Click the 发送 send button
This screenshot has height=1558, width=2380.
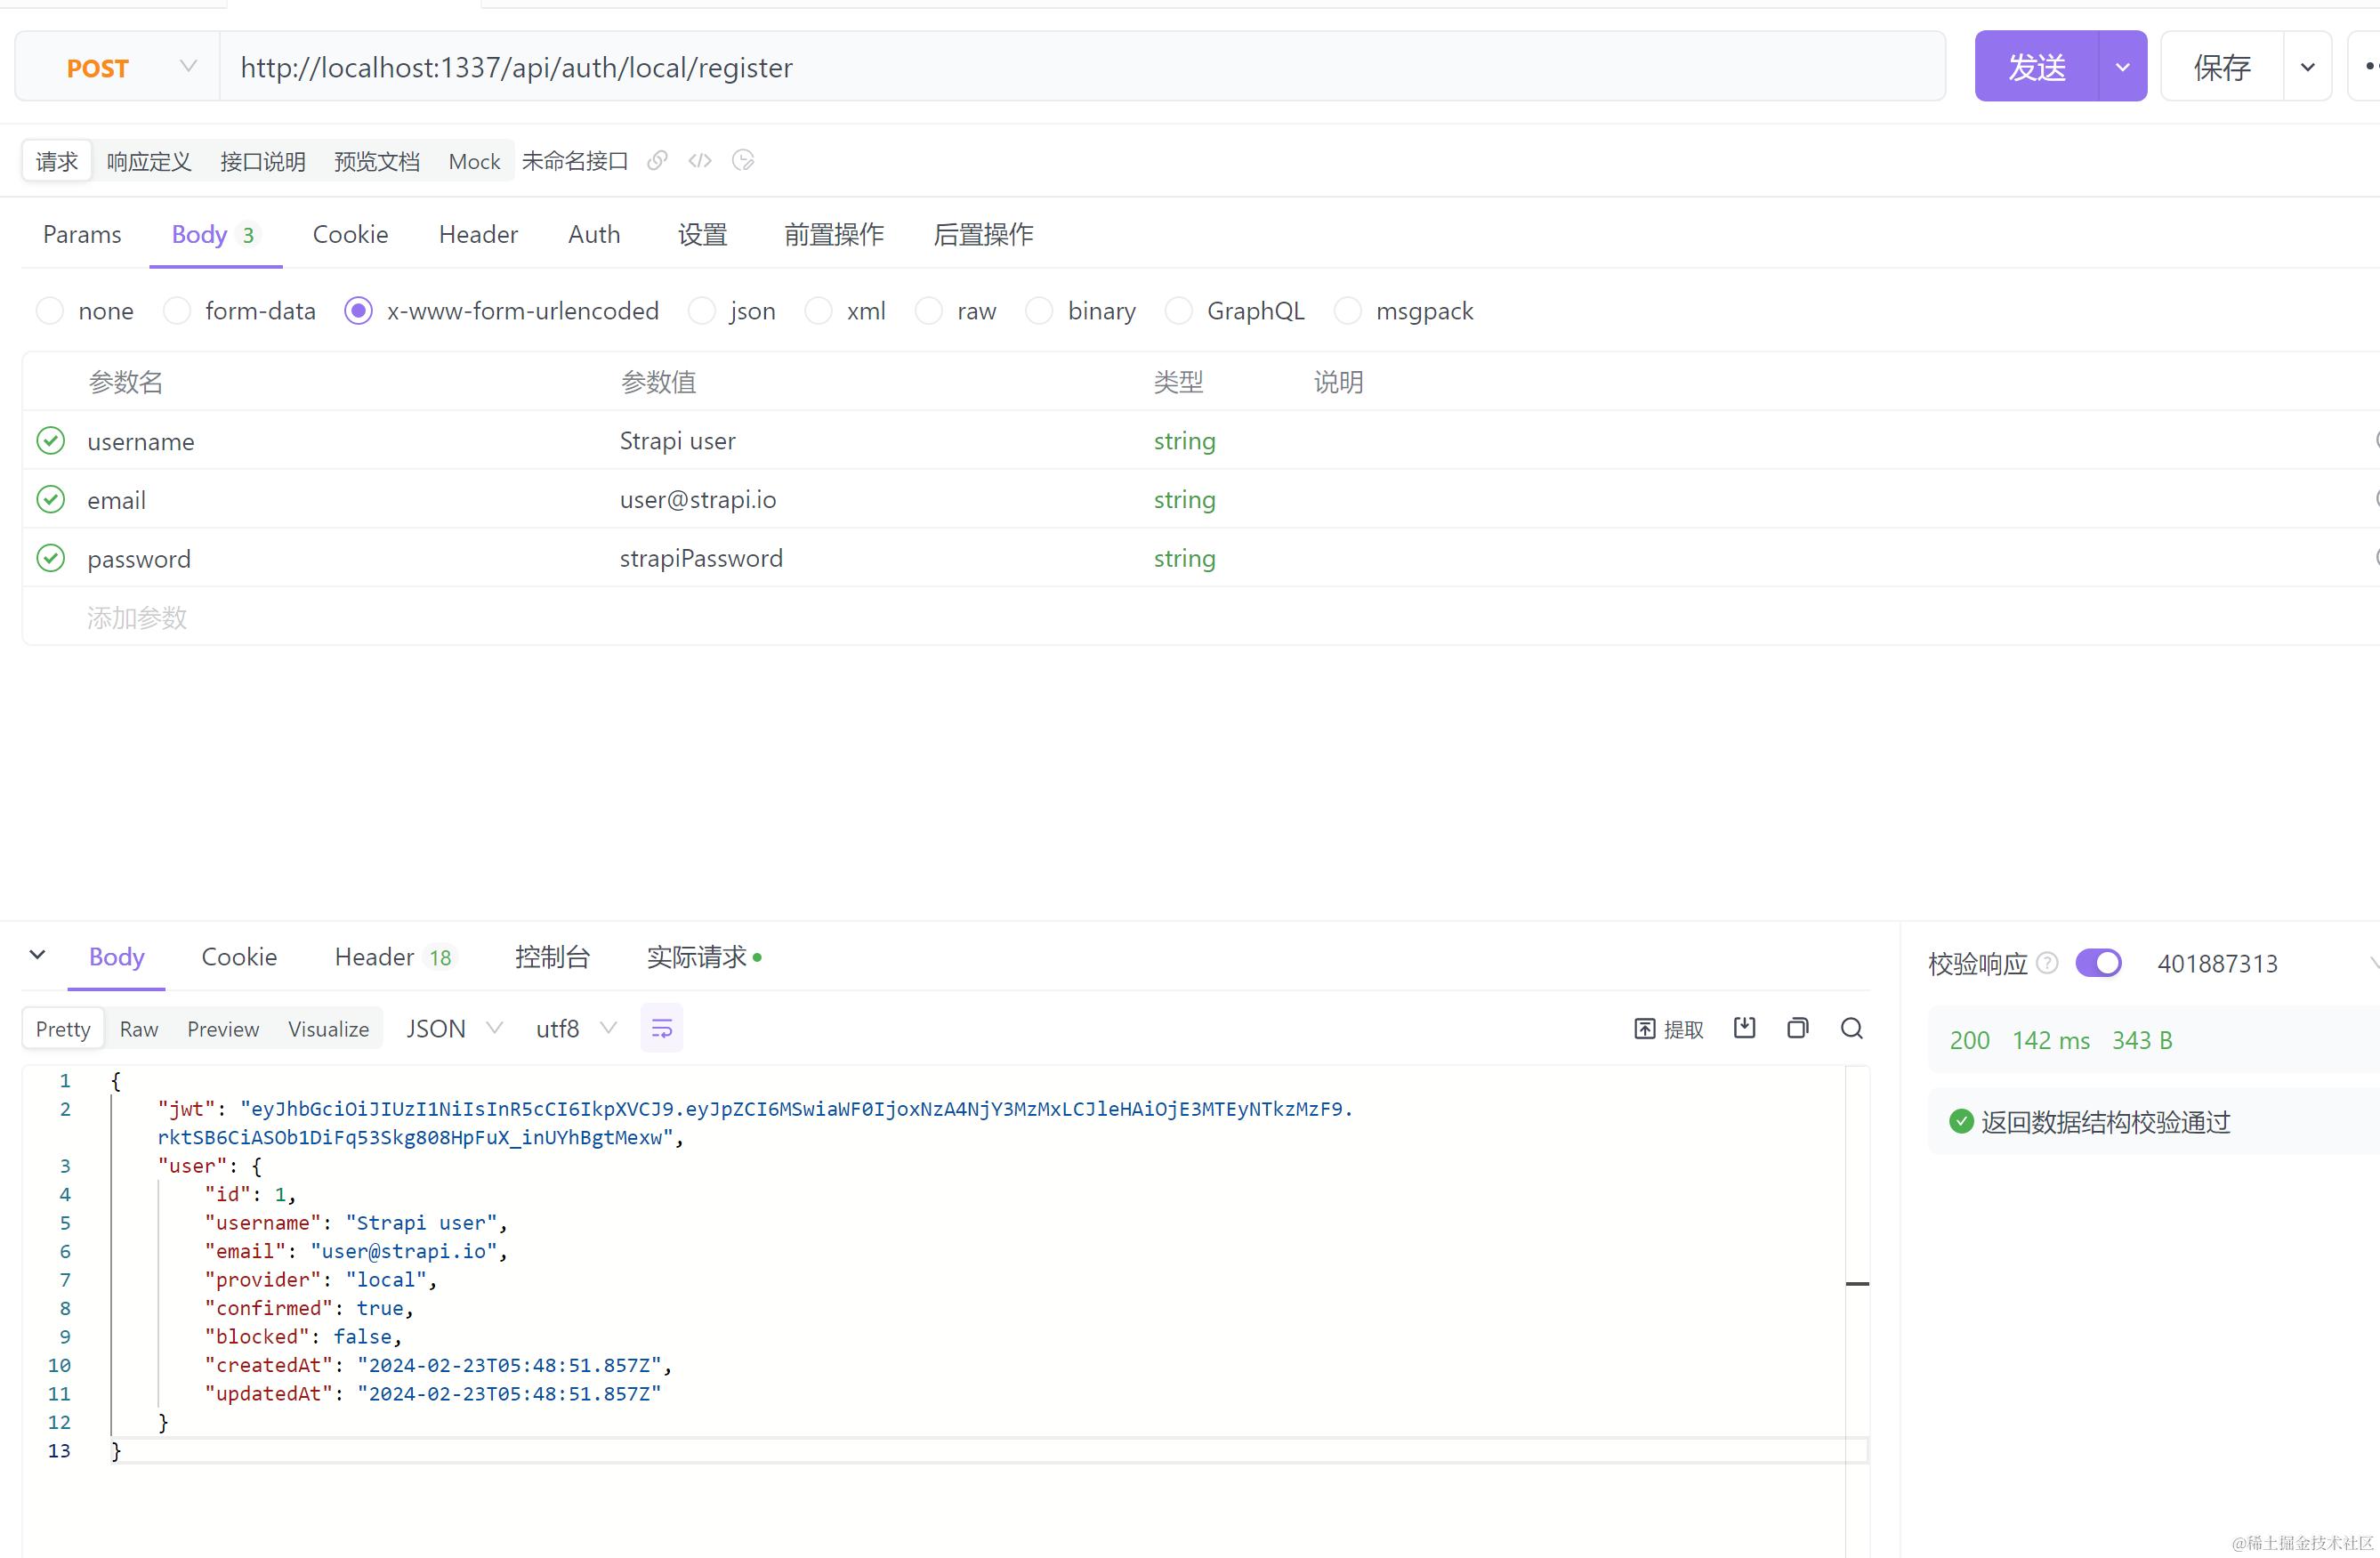tap(2037, 68)
